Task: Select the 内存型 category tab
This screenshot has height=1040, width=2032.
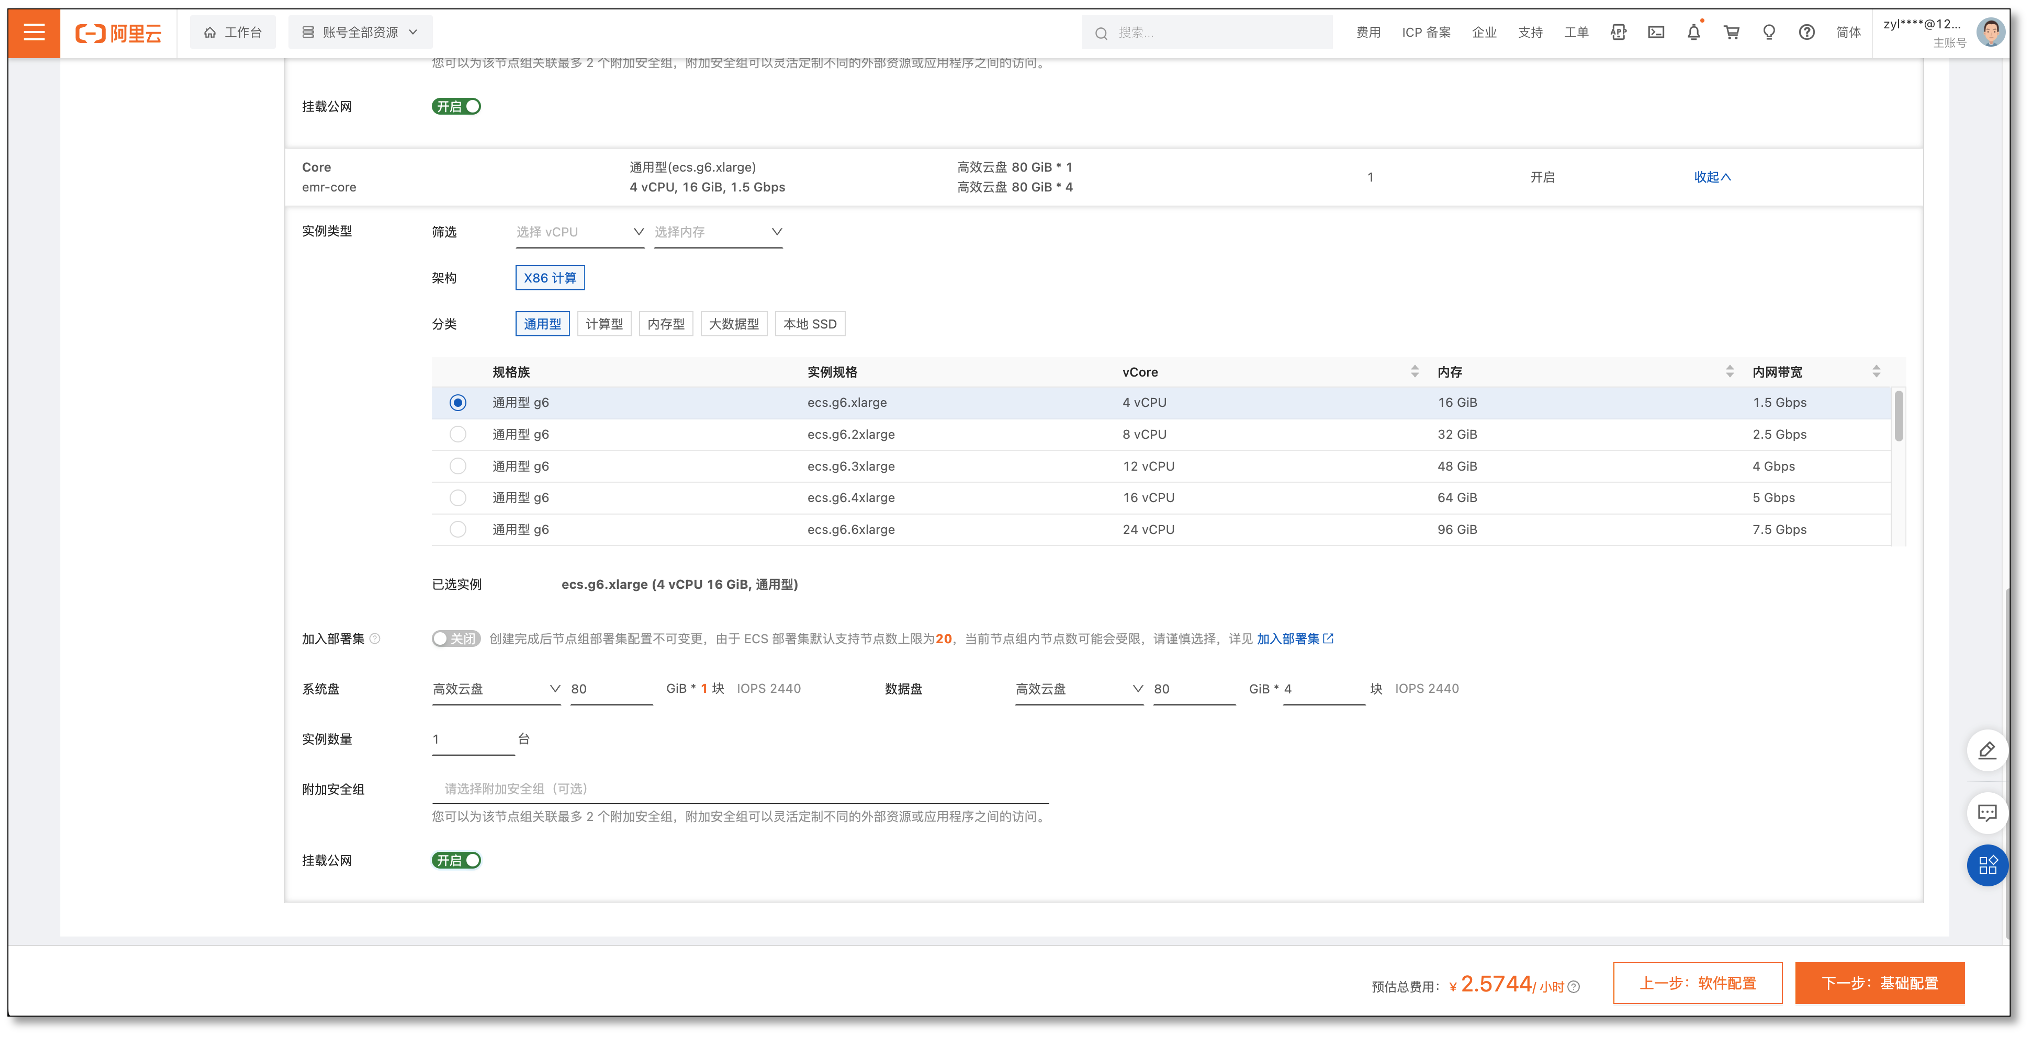Action: (x=666, y=324)
